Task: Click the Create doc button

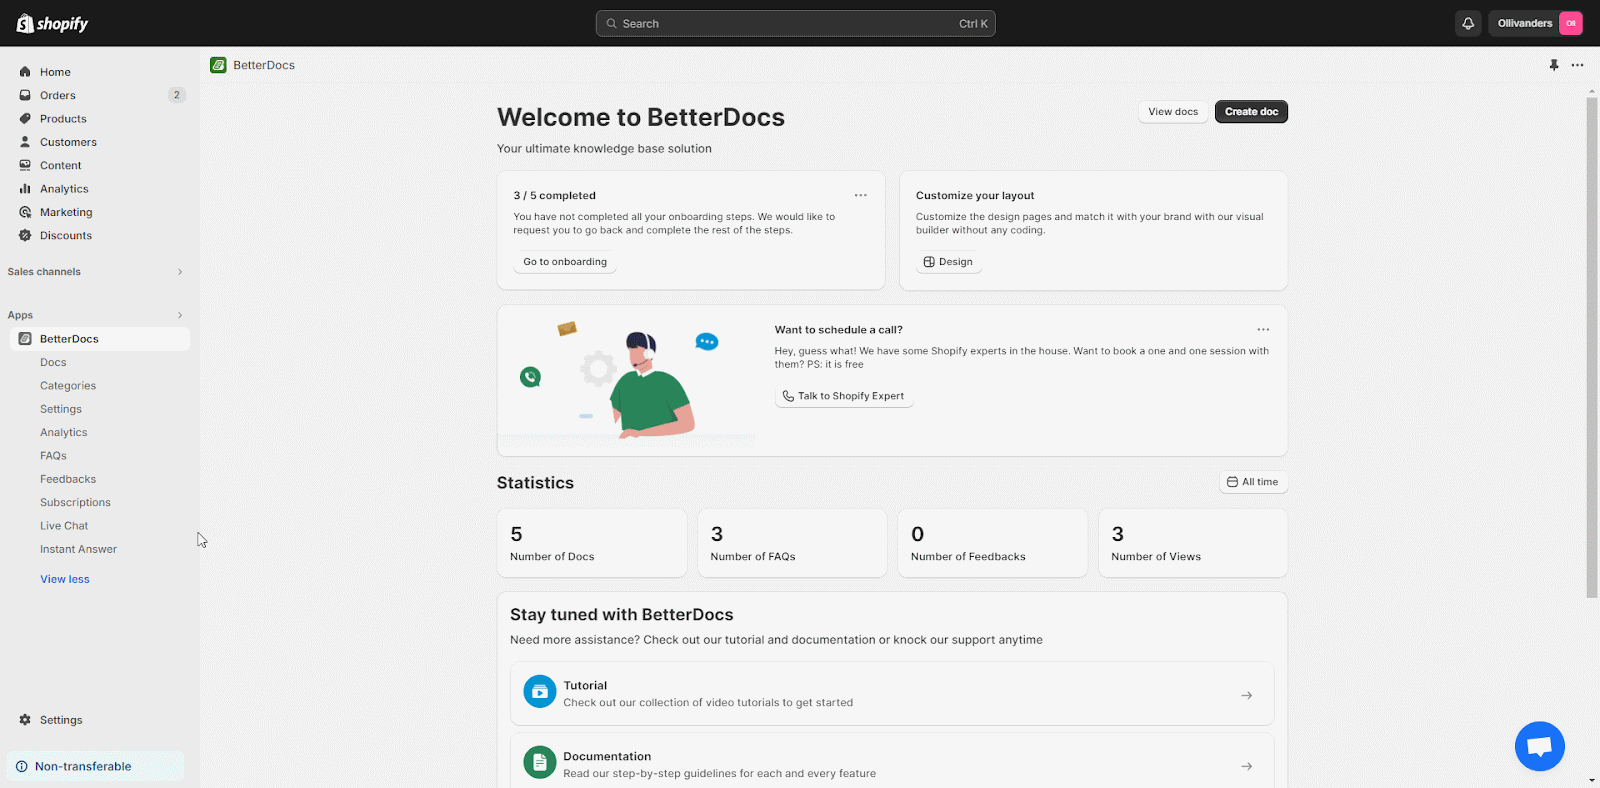Action: [1251, 112]
